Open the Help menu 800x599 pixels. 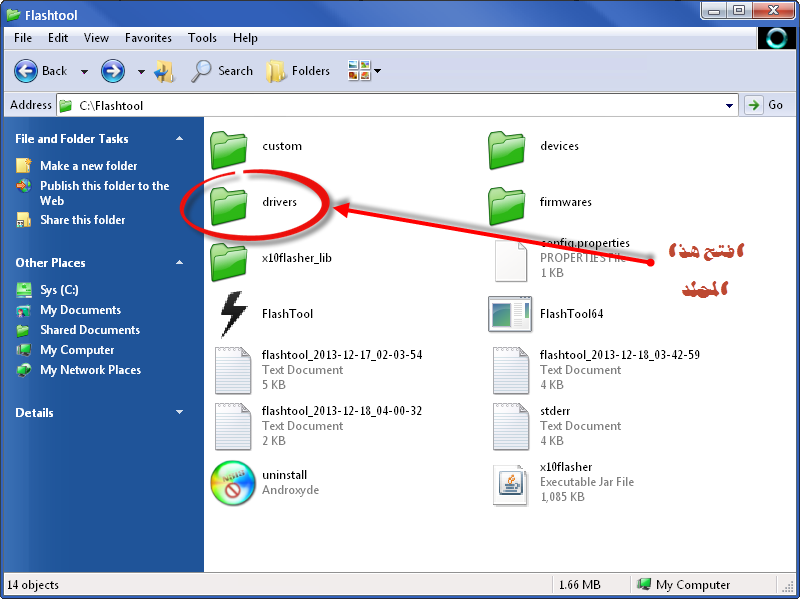pyautogui.click(x=245, y=38)
